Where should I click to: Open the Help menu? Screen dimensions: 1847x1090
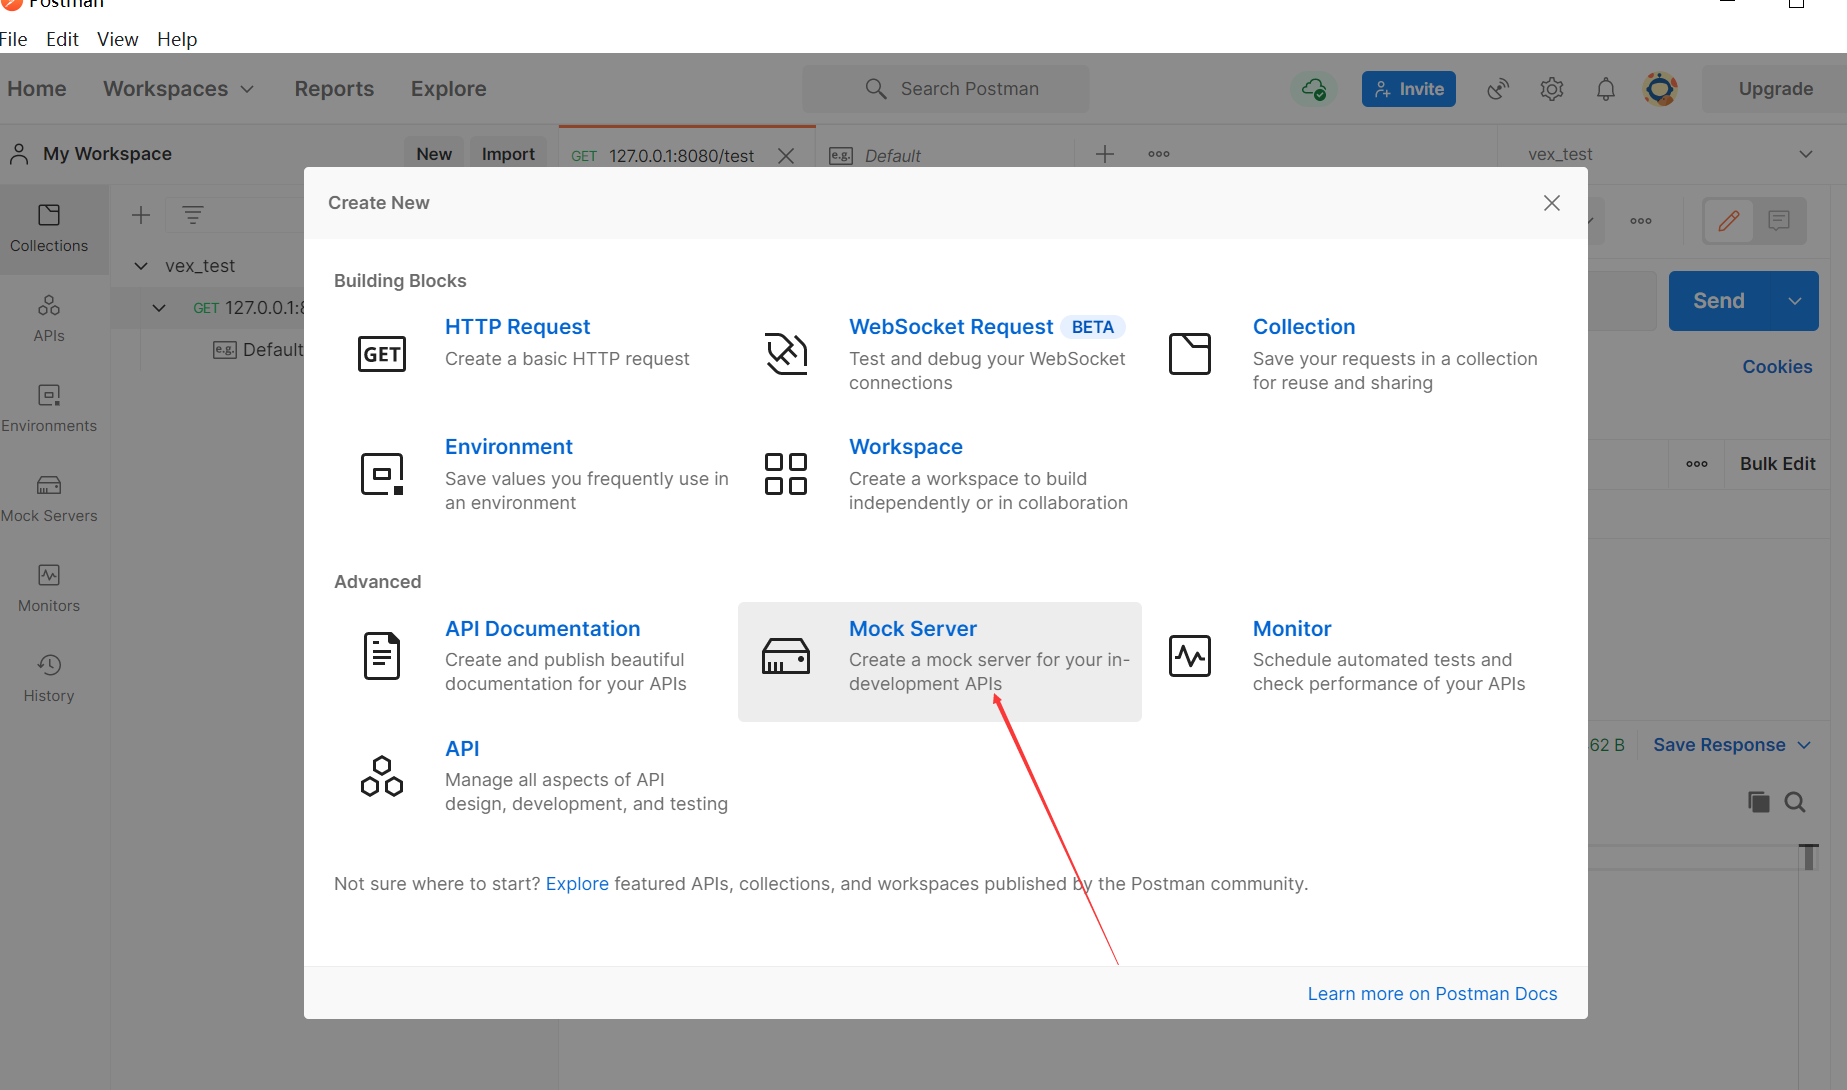pyautogui.click(x=177, y=39)
